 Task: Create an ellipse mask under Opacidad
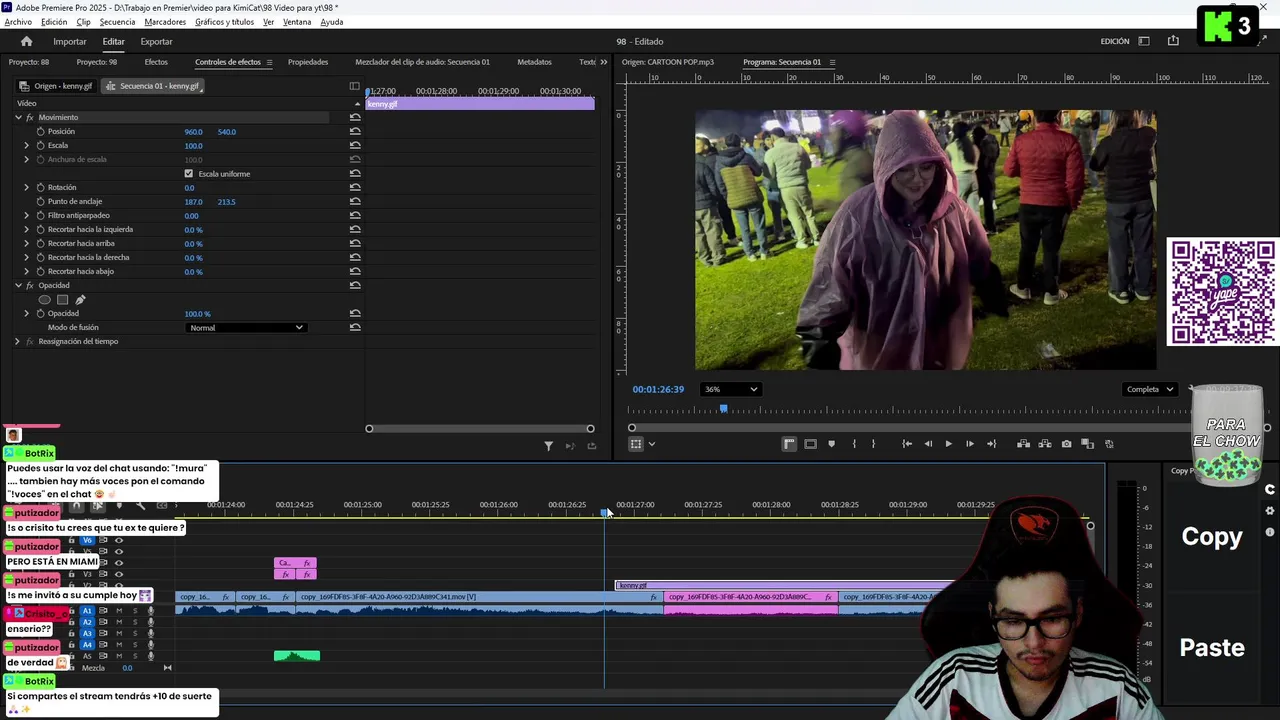44,299
